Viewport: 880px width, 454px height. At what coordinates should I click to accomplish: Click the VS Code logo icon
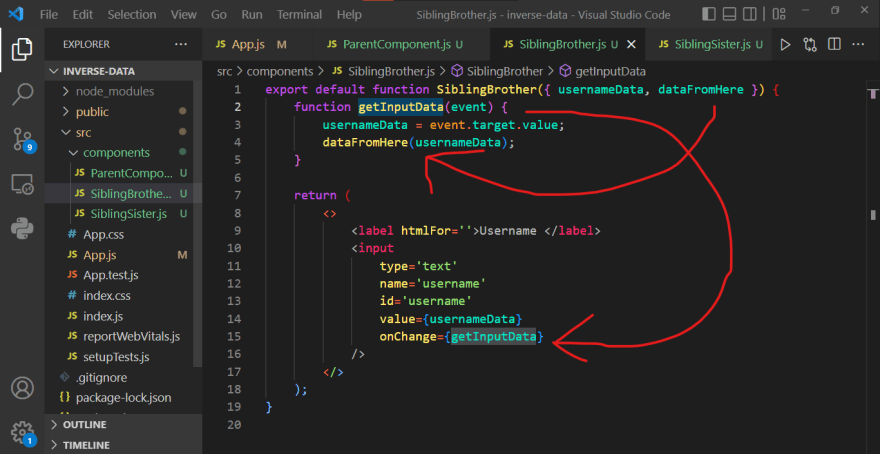[15, 14]
